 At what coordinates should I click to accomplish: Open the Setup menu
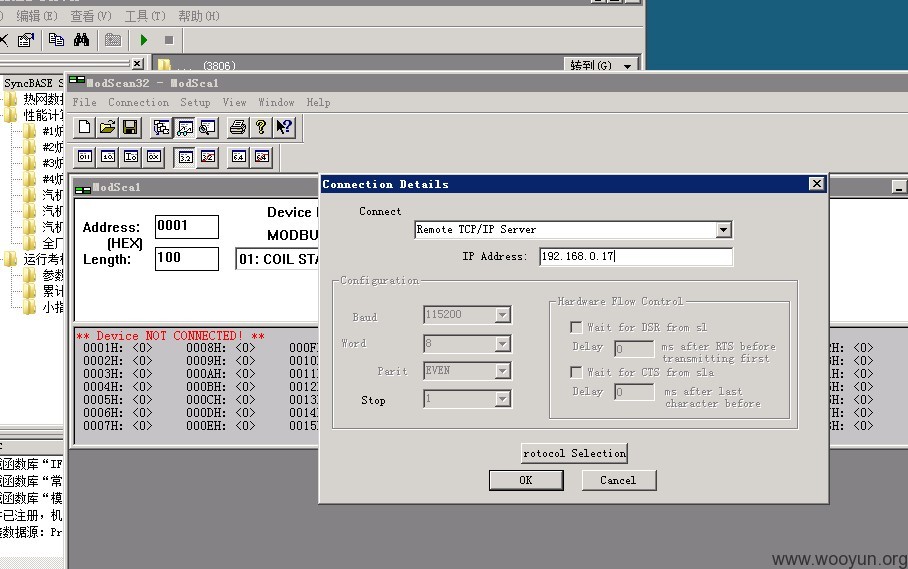click(x=195, y=102)
